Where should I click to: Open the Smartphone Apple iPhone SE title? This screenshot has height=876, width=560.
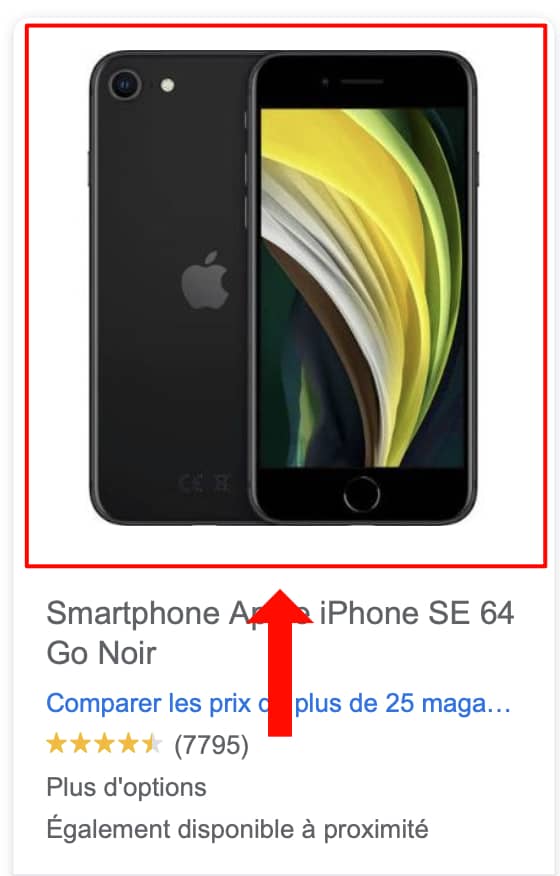[280, 632]
